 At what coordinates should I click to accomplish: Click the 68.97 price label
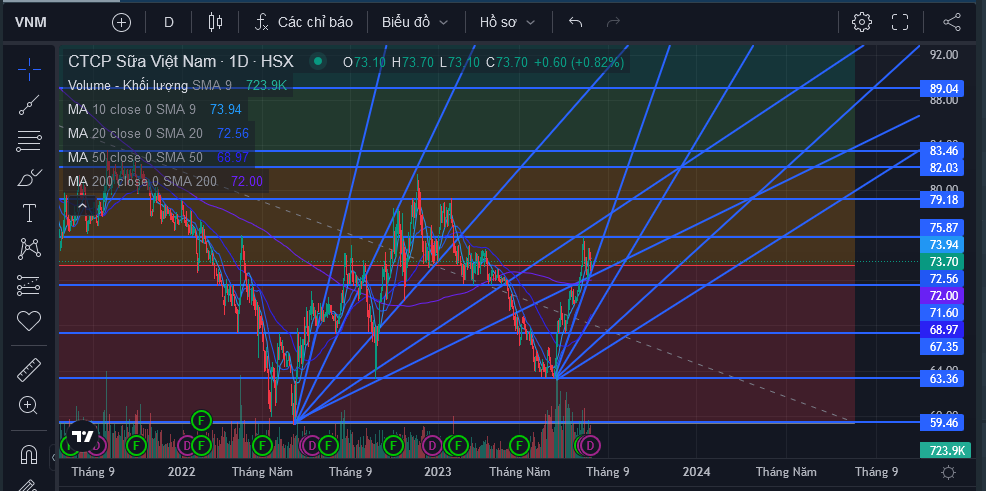(942, 329)
